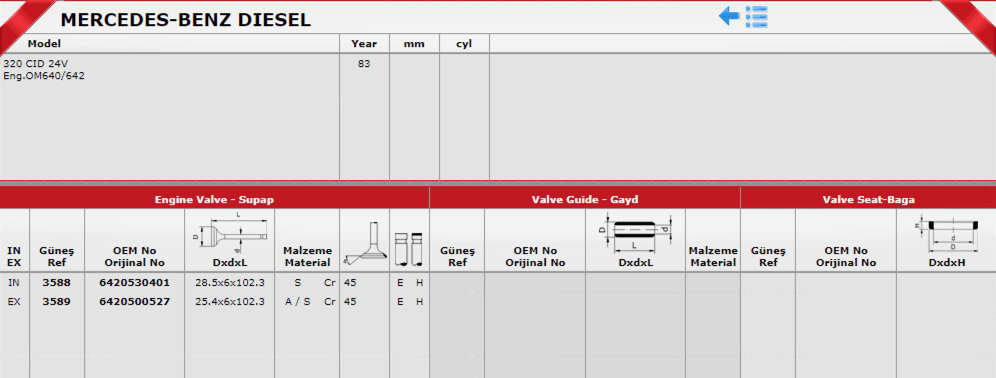
Task: Click material S in IN row
Action: 298,283
